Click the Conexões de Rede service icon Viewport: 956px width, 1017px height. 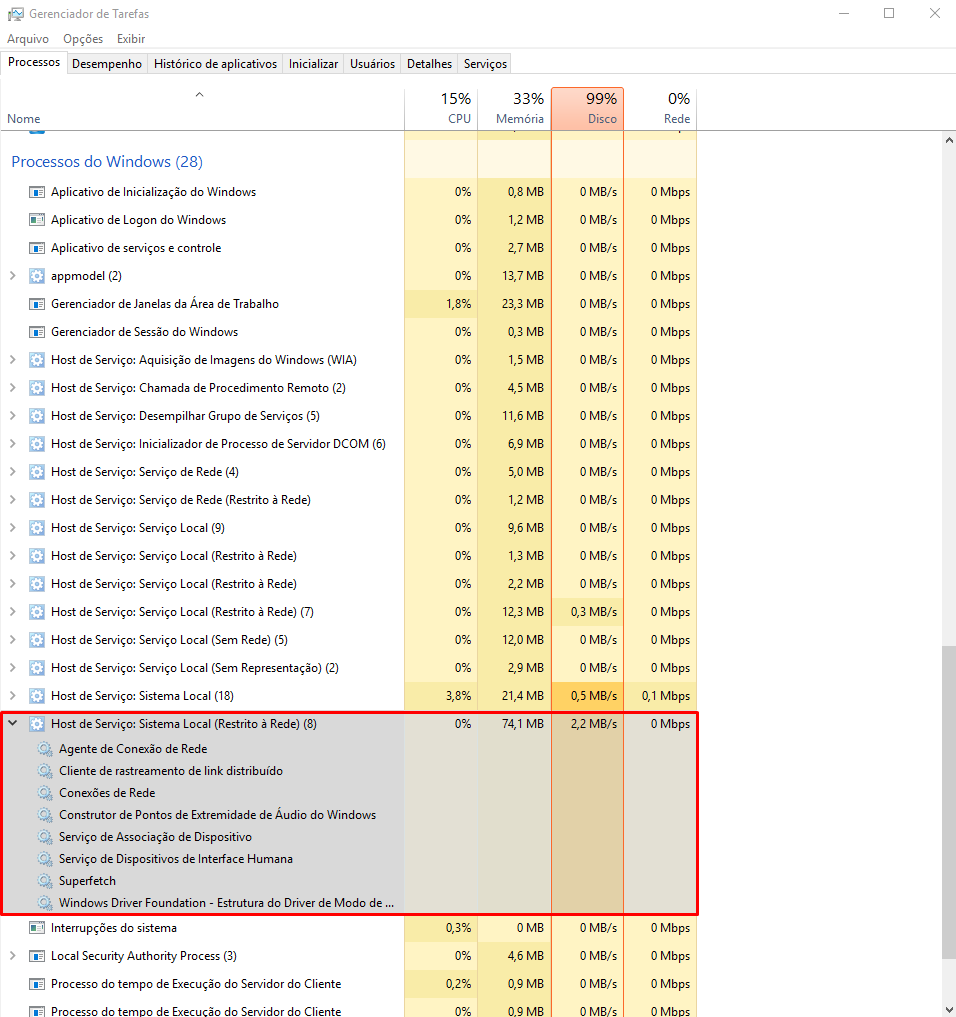coord(45,793)
